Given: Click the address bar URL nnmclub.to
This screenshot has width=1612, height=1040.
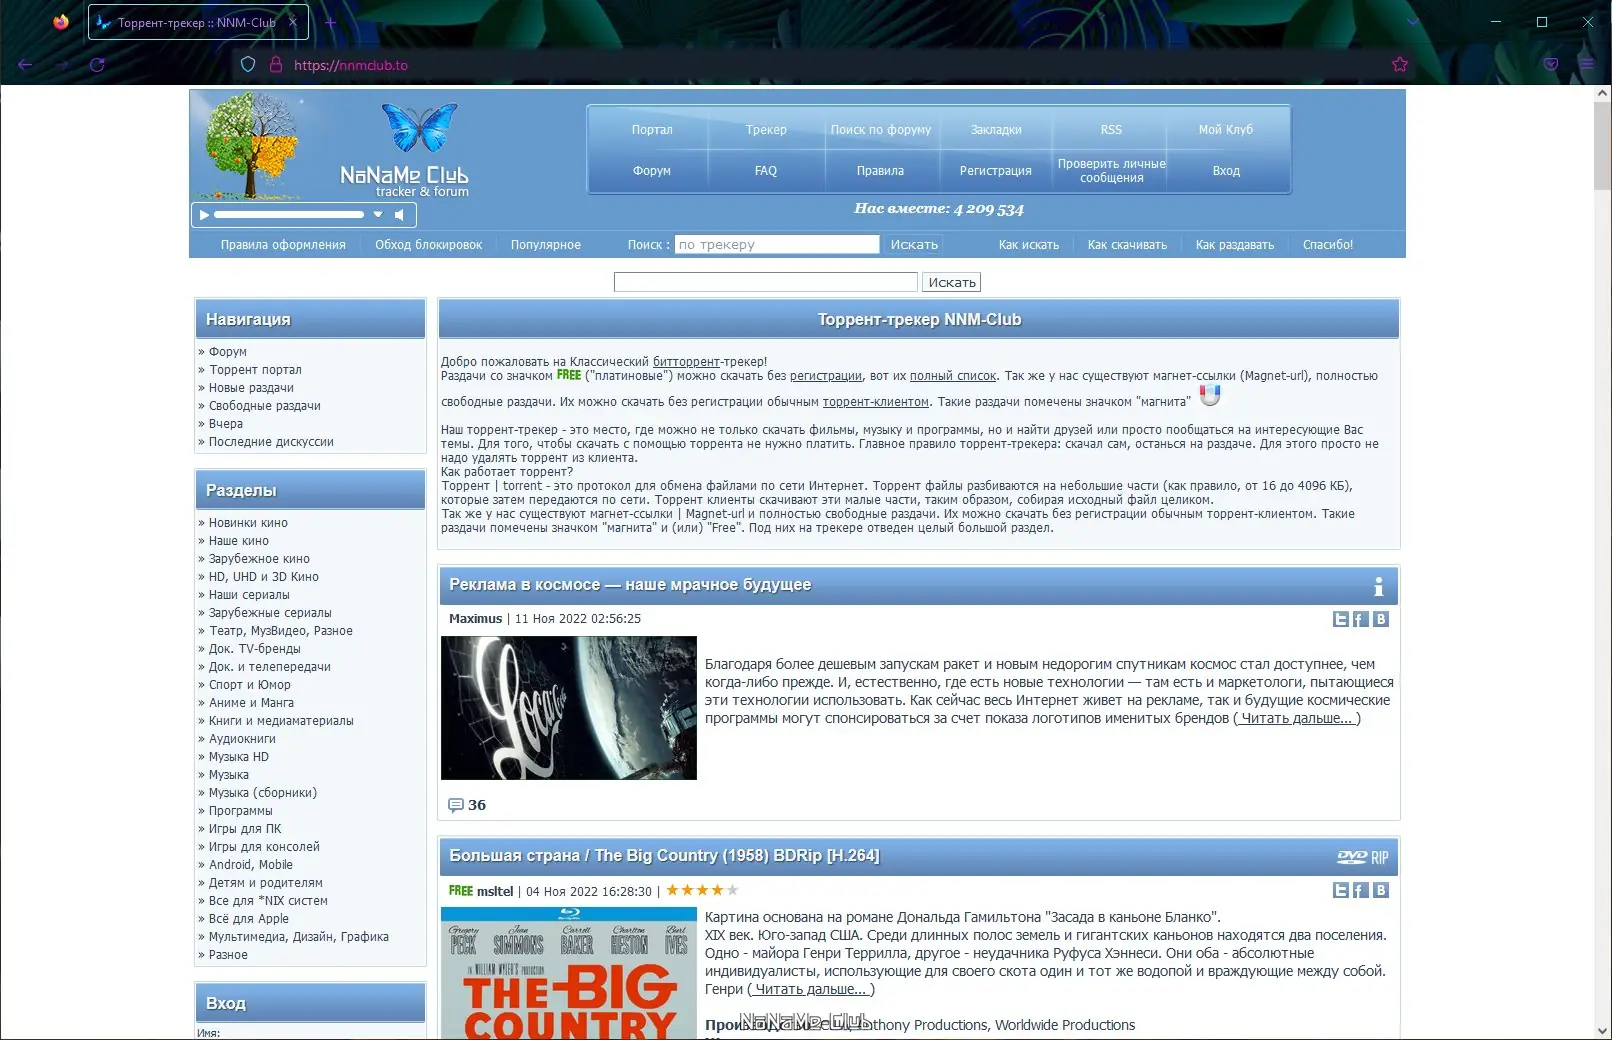Looking at the screenshot, I should [351, 65].
